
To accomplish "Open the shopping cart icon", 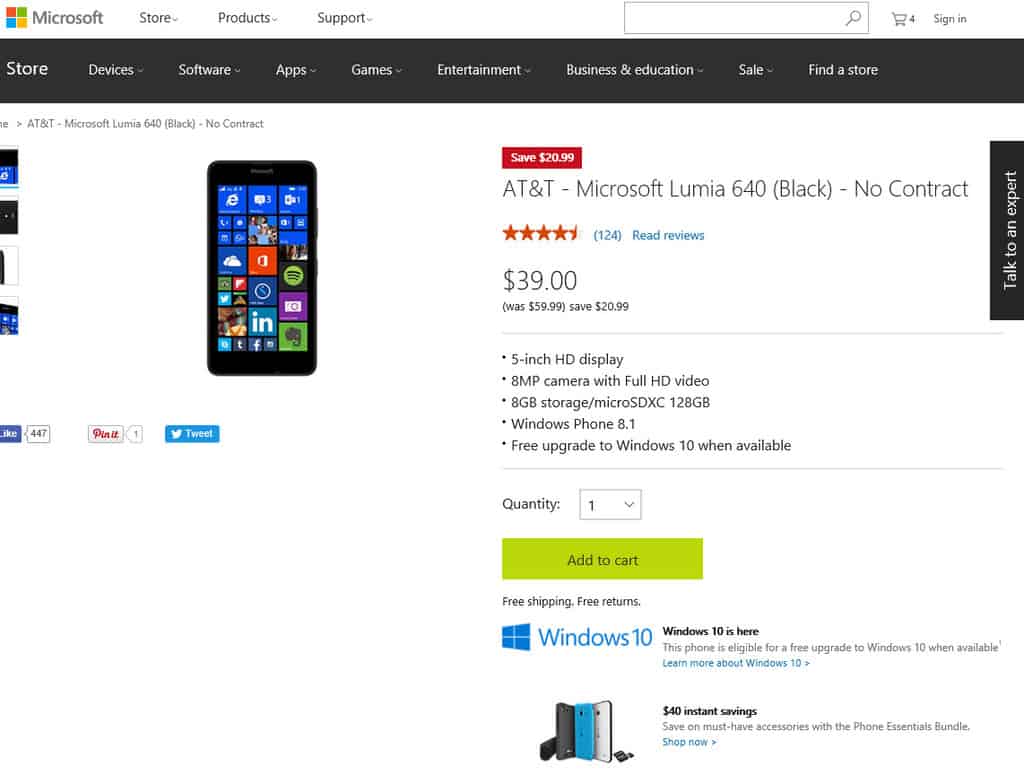I will tap(903, 19).
